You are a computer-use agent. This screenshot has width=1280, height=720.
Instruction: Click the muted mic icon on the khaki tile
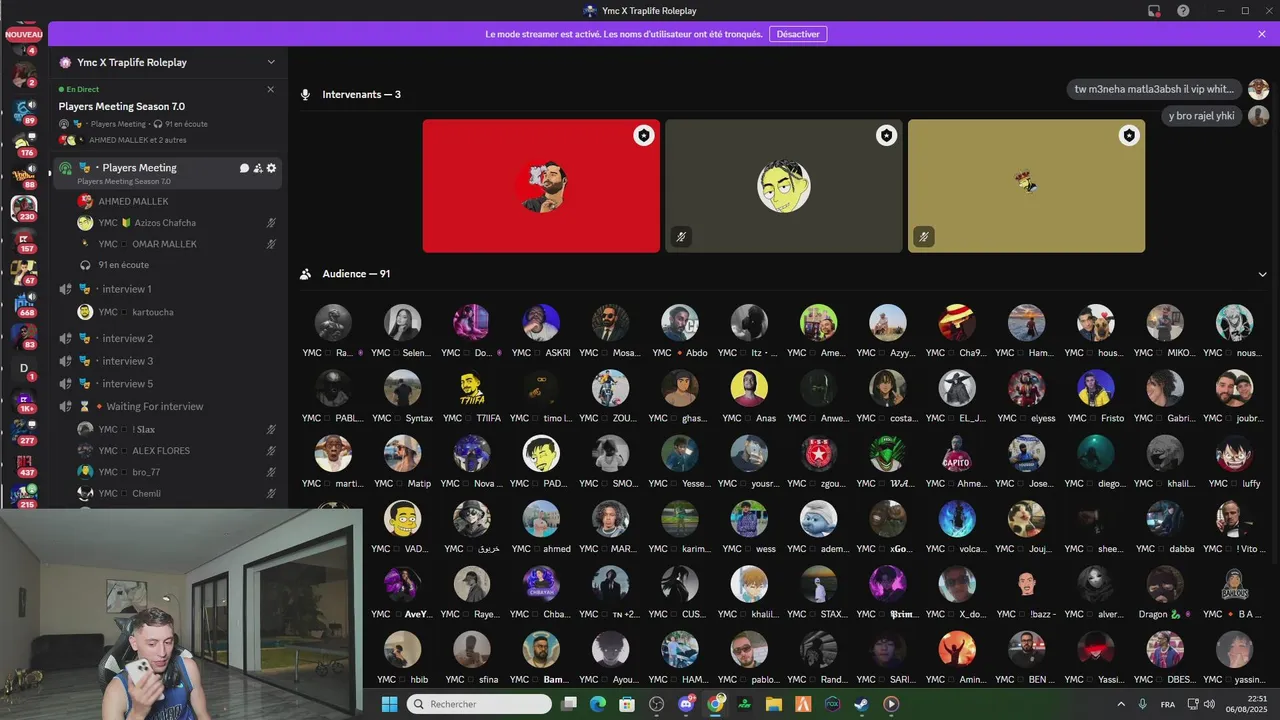tap(924, 237)
